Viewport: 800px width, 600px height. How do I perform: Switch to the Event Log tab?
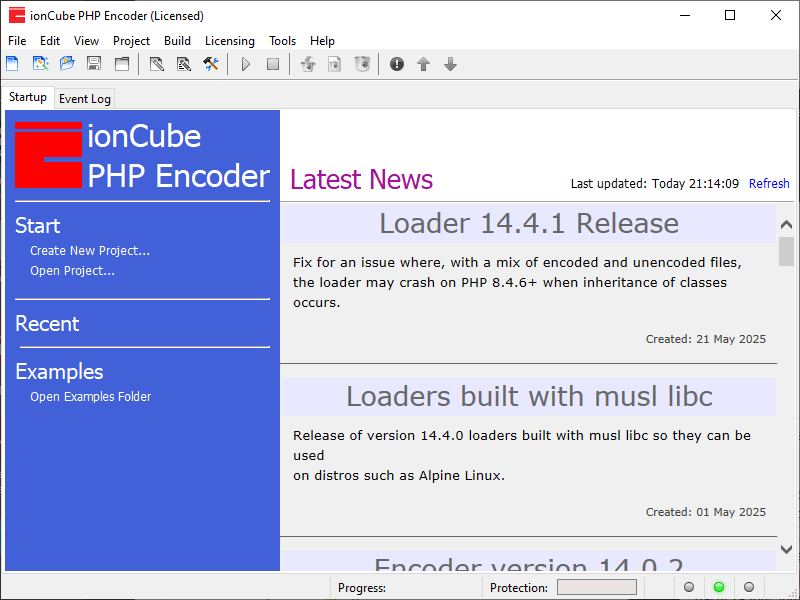(x=84, y=99)
